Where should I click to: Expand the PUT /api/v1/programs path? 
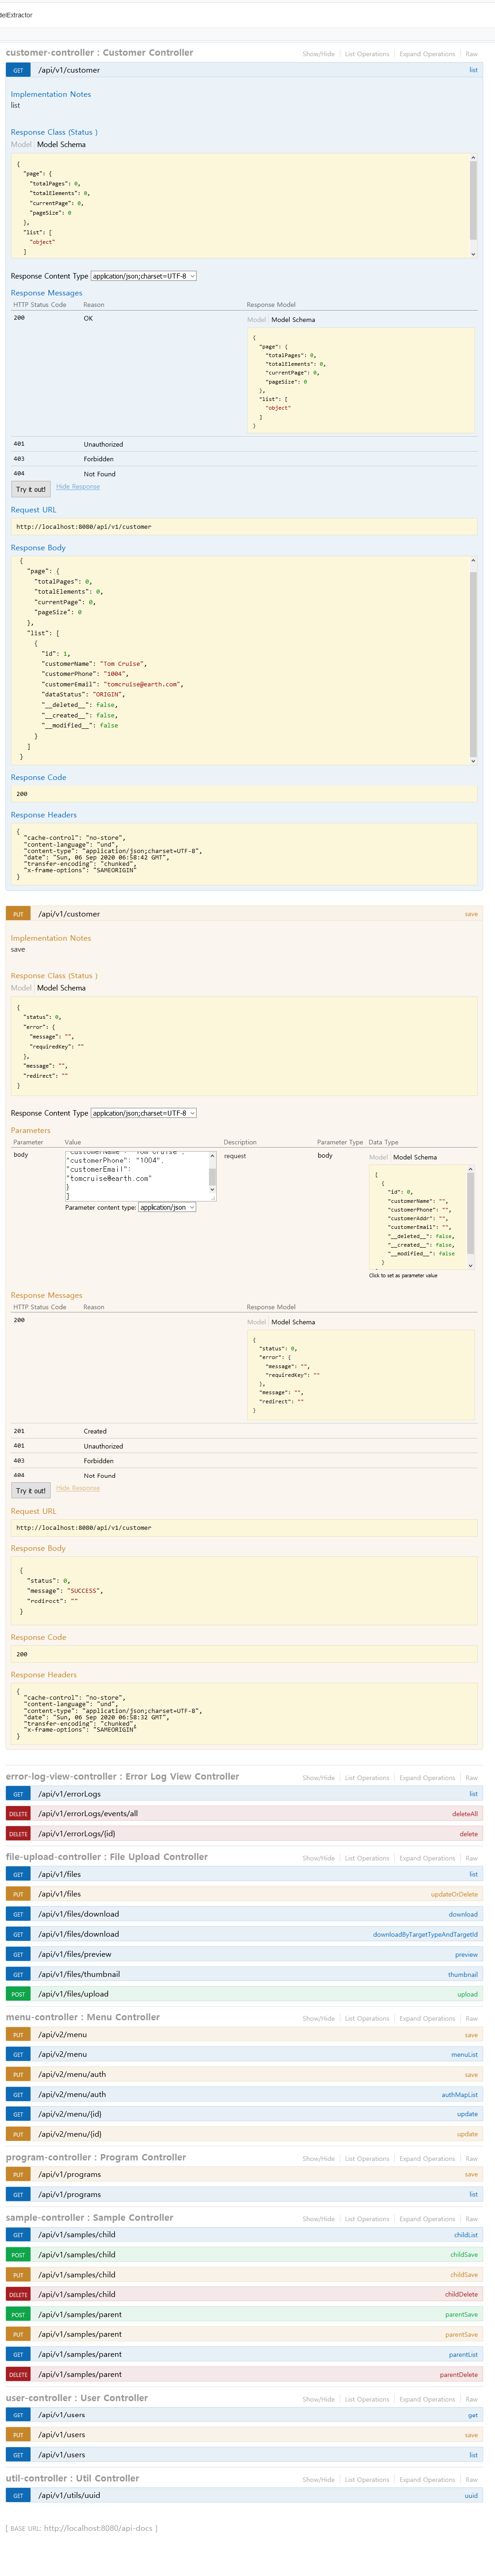pos(70,2174)
